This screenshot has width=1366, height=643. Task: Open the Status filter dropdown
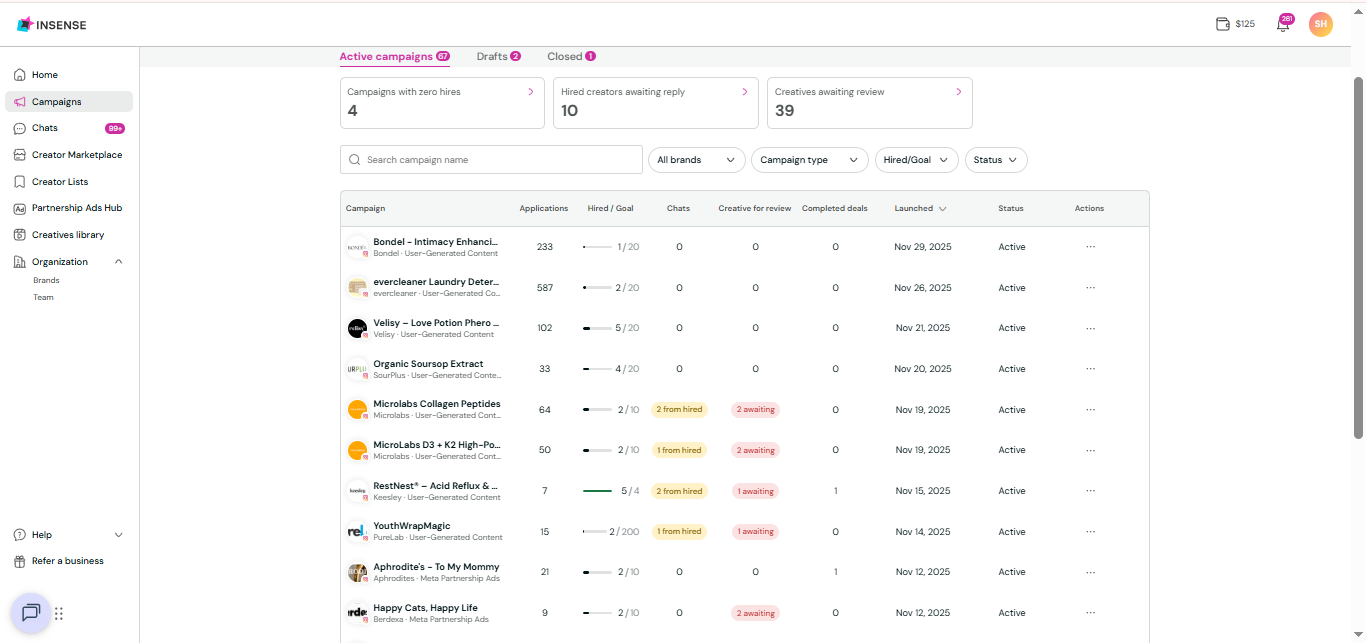click(x=996, y=160)
